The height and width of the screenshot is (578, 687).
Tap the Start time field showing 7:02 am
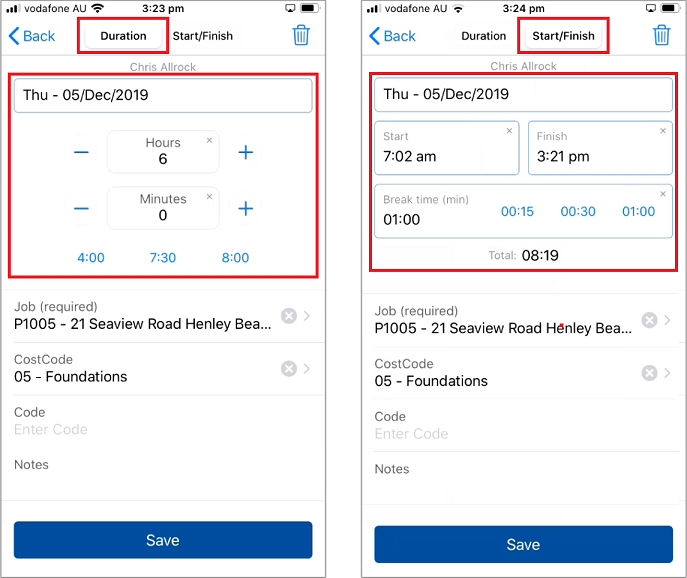click(446, 148)
